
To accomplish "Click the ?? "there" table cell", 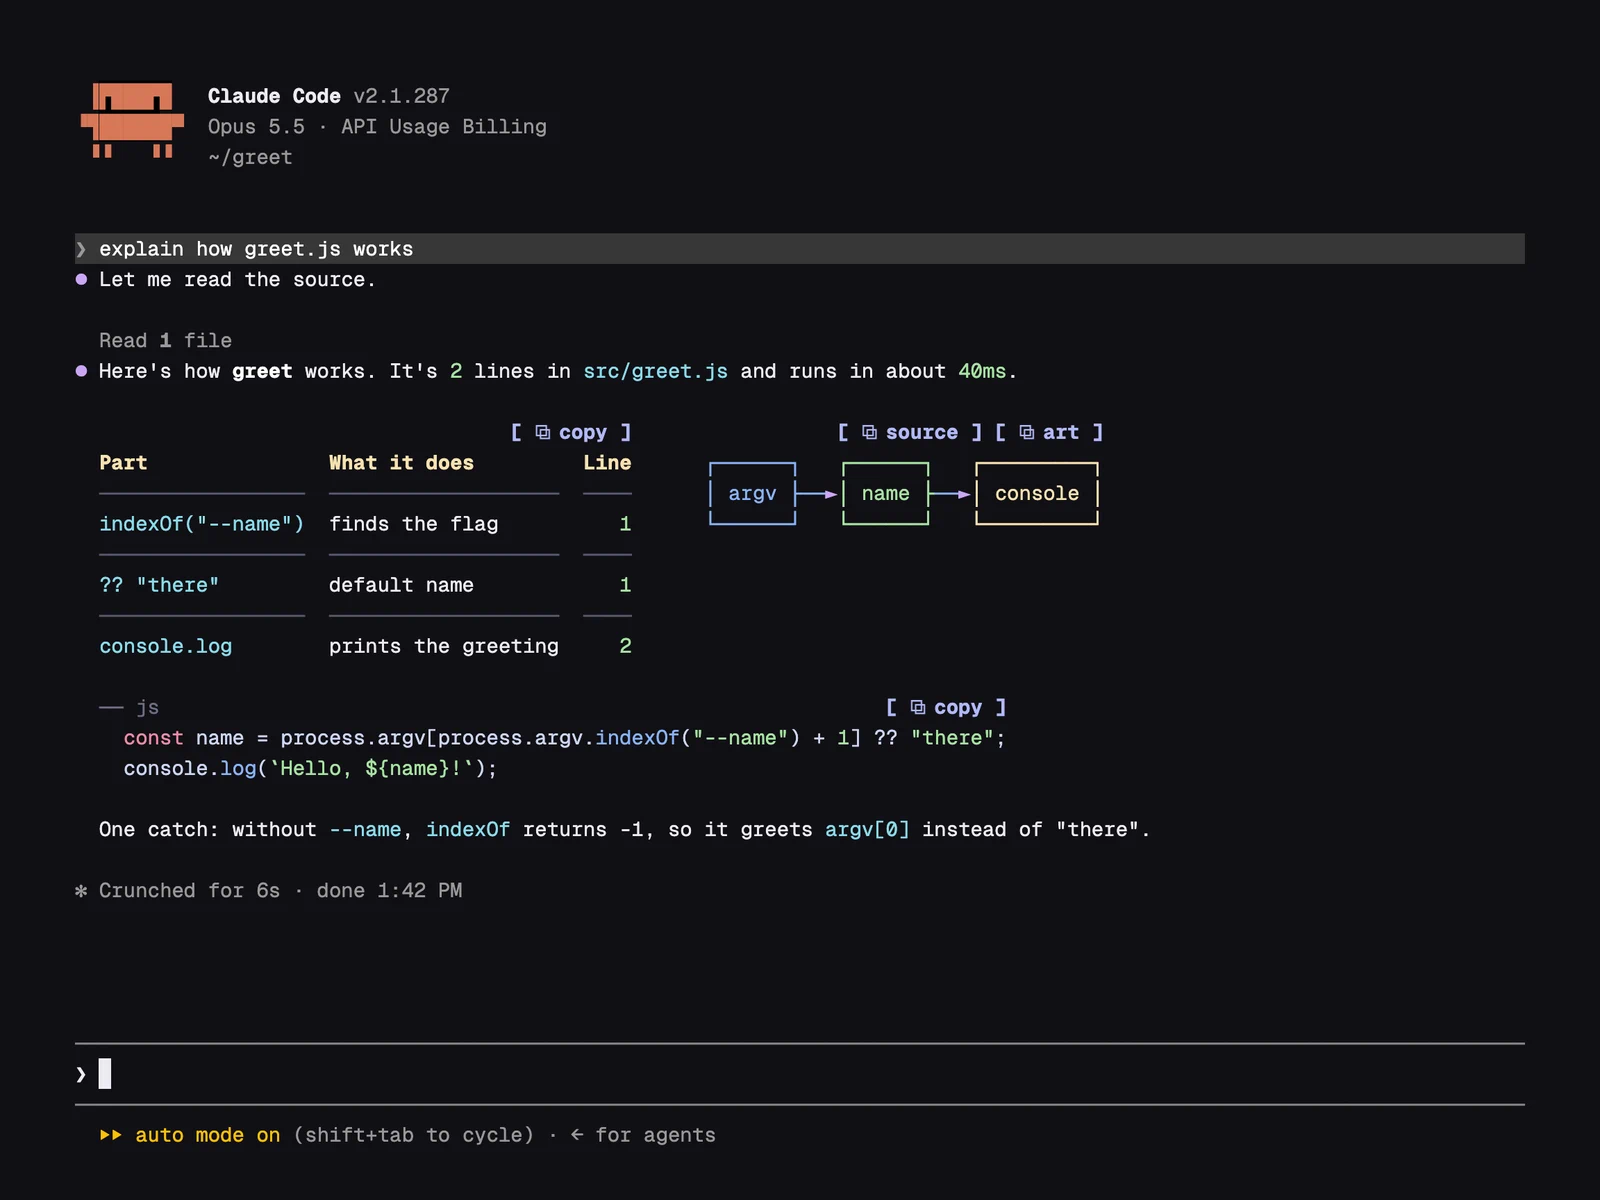I will [159, 585].
